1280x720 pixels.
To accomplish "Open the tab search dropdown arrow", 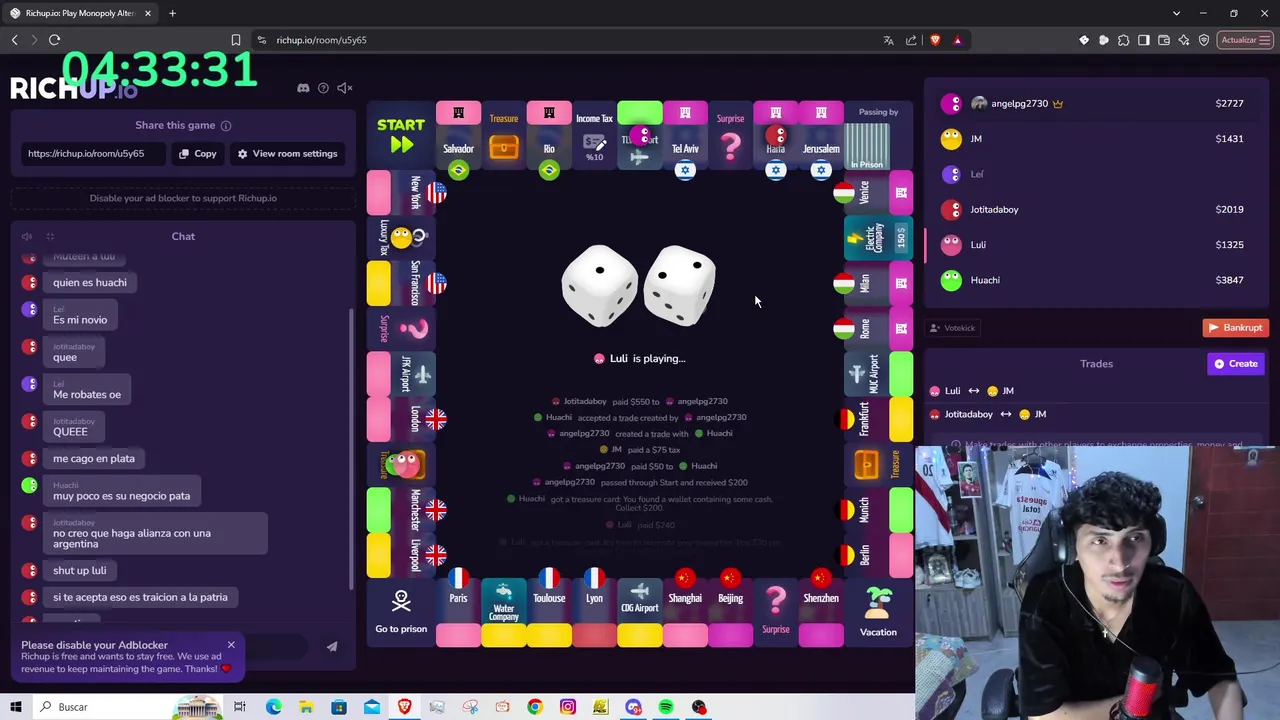I will pyautogui.click(x=1176, y=13).
